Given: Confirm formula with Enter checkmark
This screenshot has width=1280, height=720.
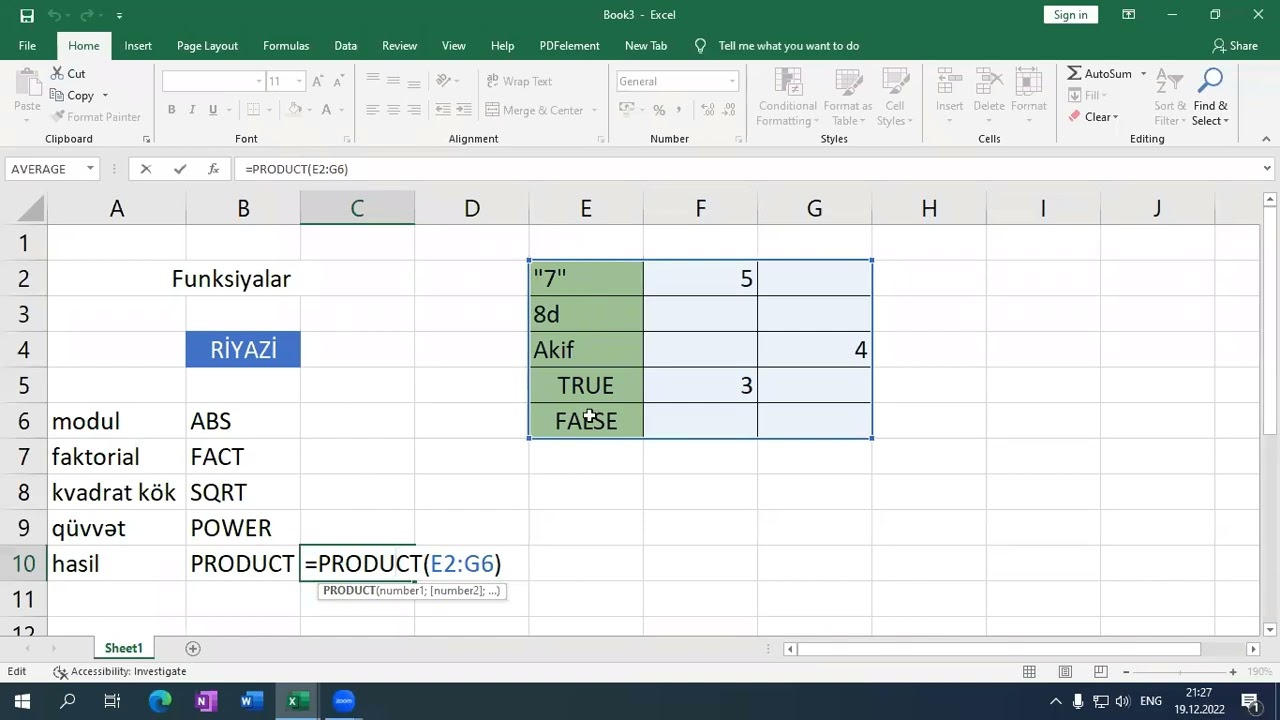Looking at the screenshot, I should [180, 169].
